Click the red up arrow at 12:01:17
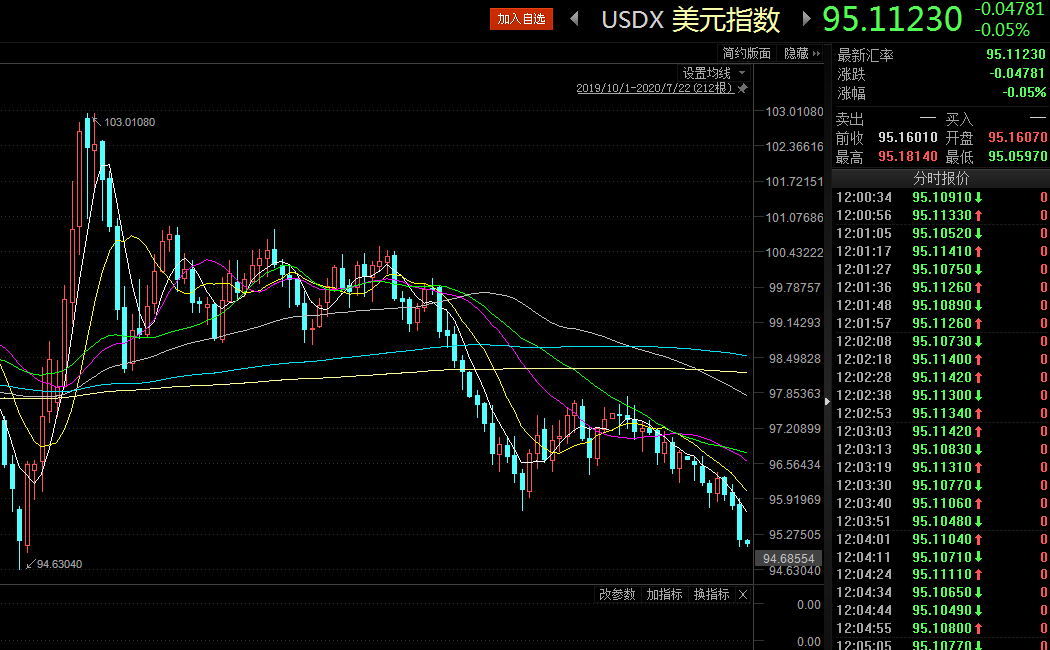This screenshot has height=650, width=1050. click(x=979, y=251)
